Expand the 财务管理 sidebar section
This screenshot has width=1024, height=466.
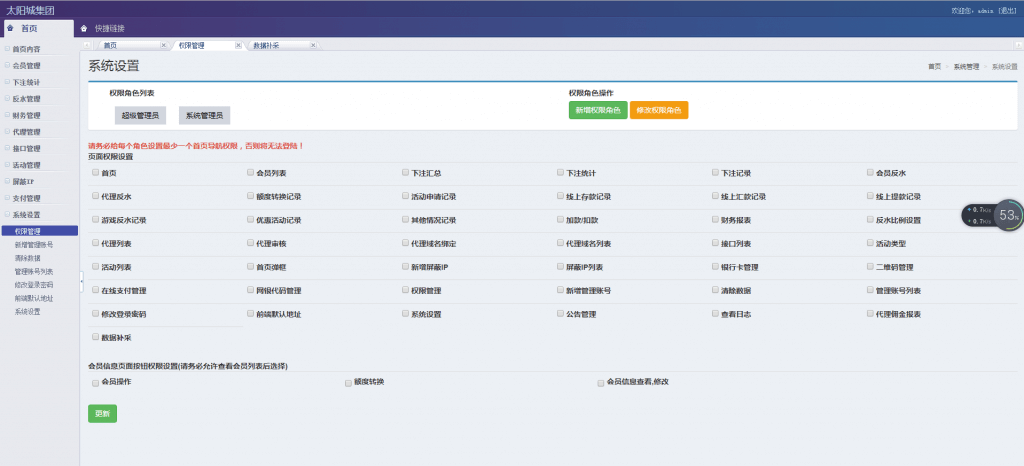point(26,115)
